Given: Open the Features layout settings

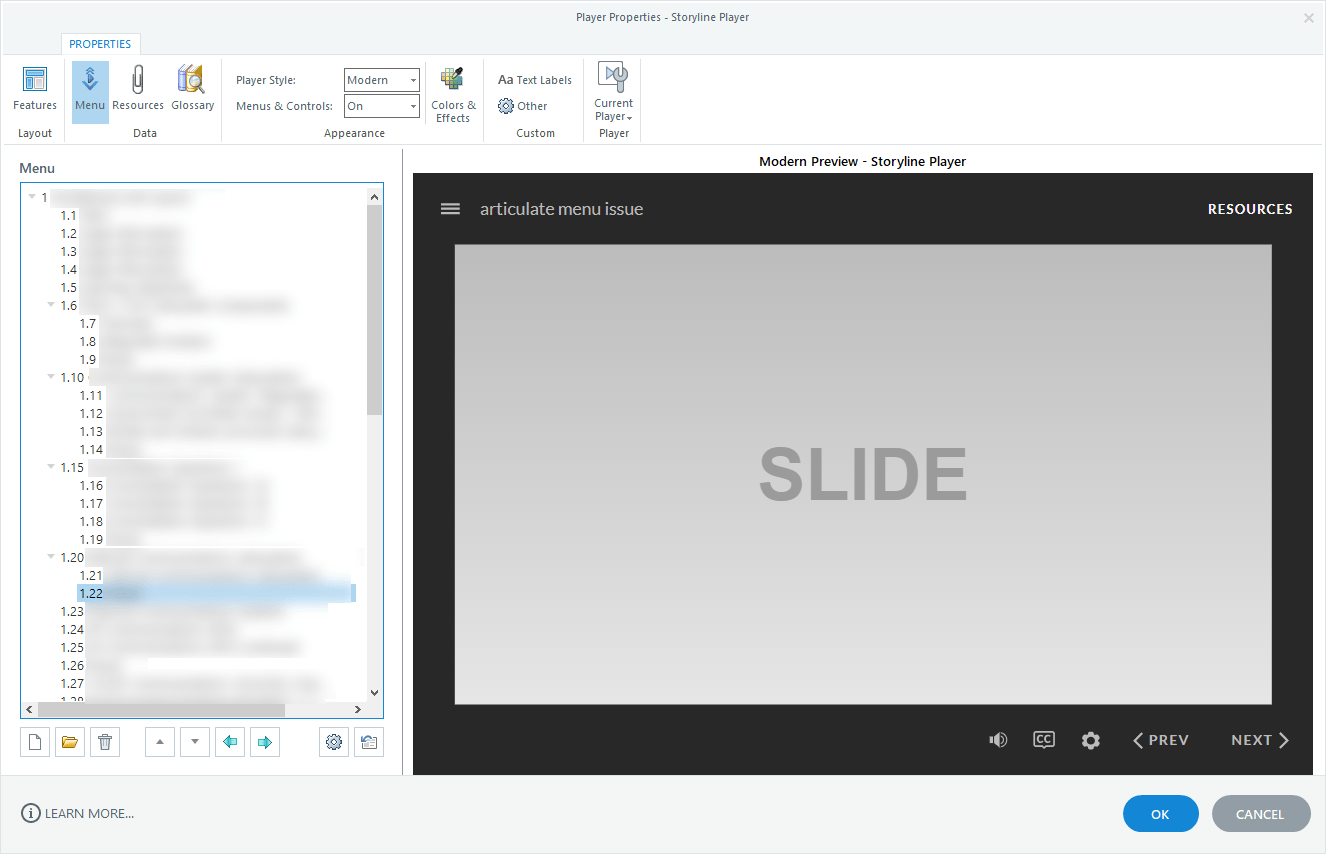Looking at the screenshot, I should (x=35, y=90).
